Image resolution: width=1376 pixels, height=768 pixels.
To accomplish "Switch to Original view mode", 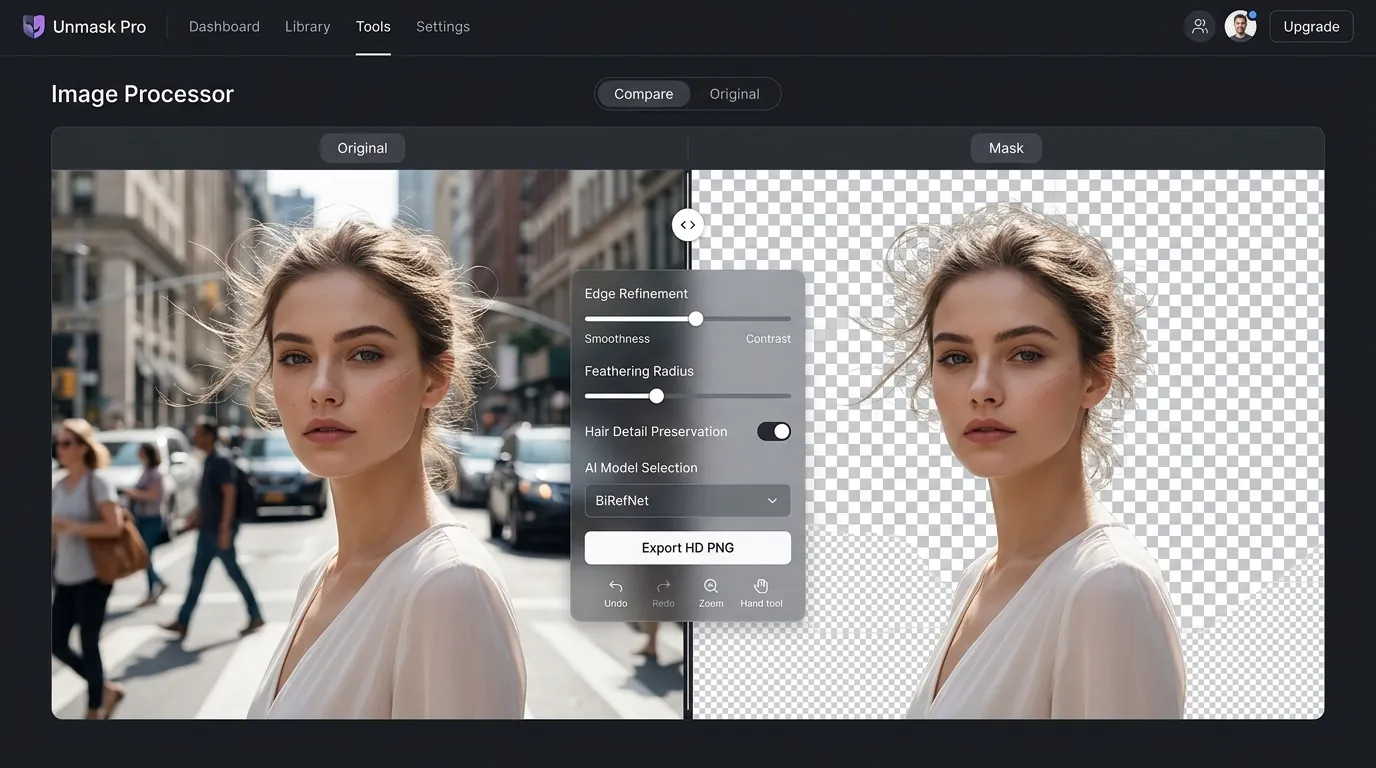I will [x=735, y=94].
